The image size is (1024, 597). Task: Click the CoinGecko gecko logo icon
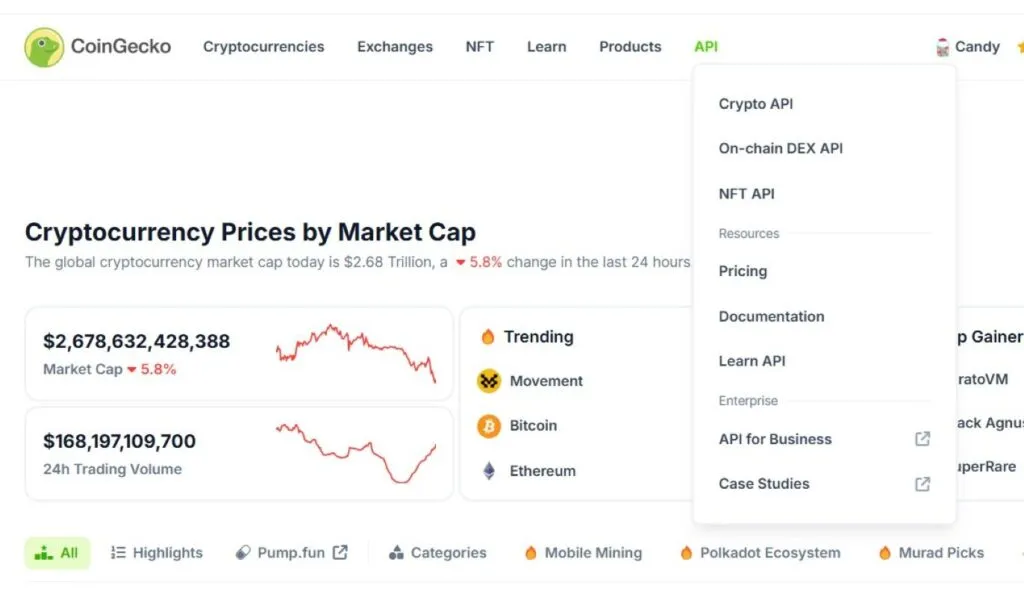[44, 47]
